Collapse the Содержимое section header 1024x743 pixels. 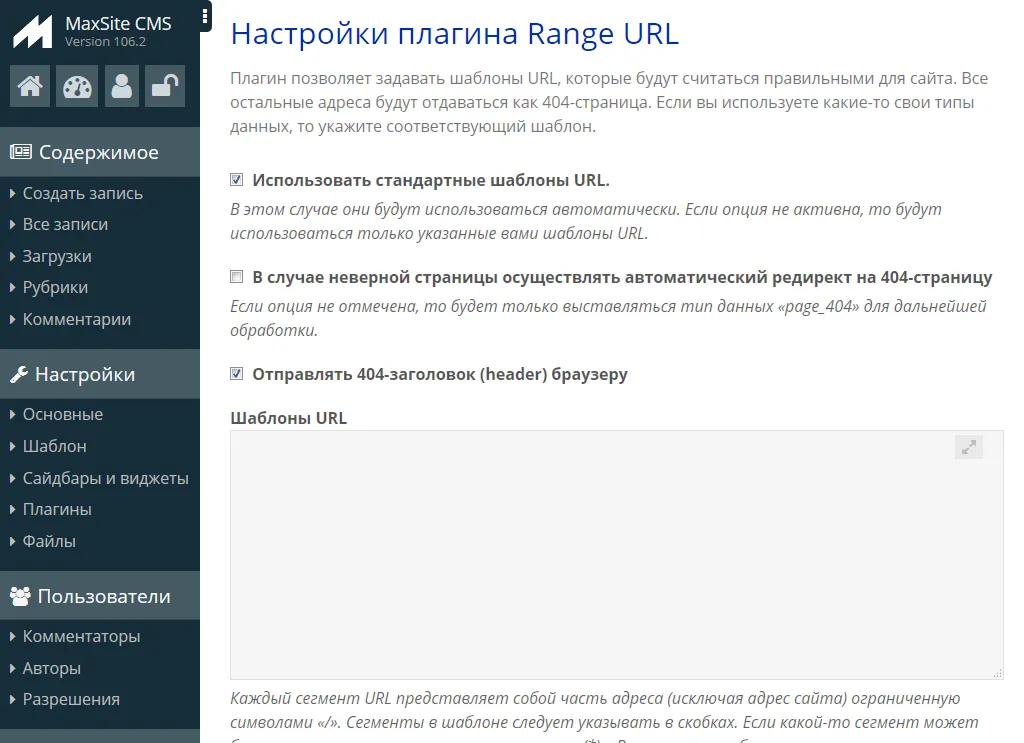(x=99, y=153)
